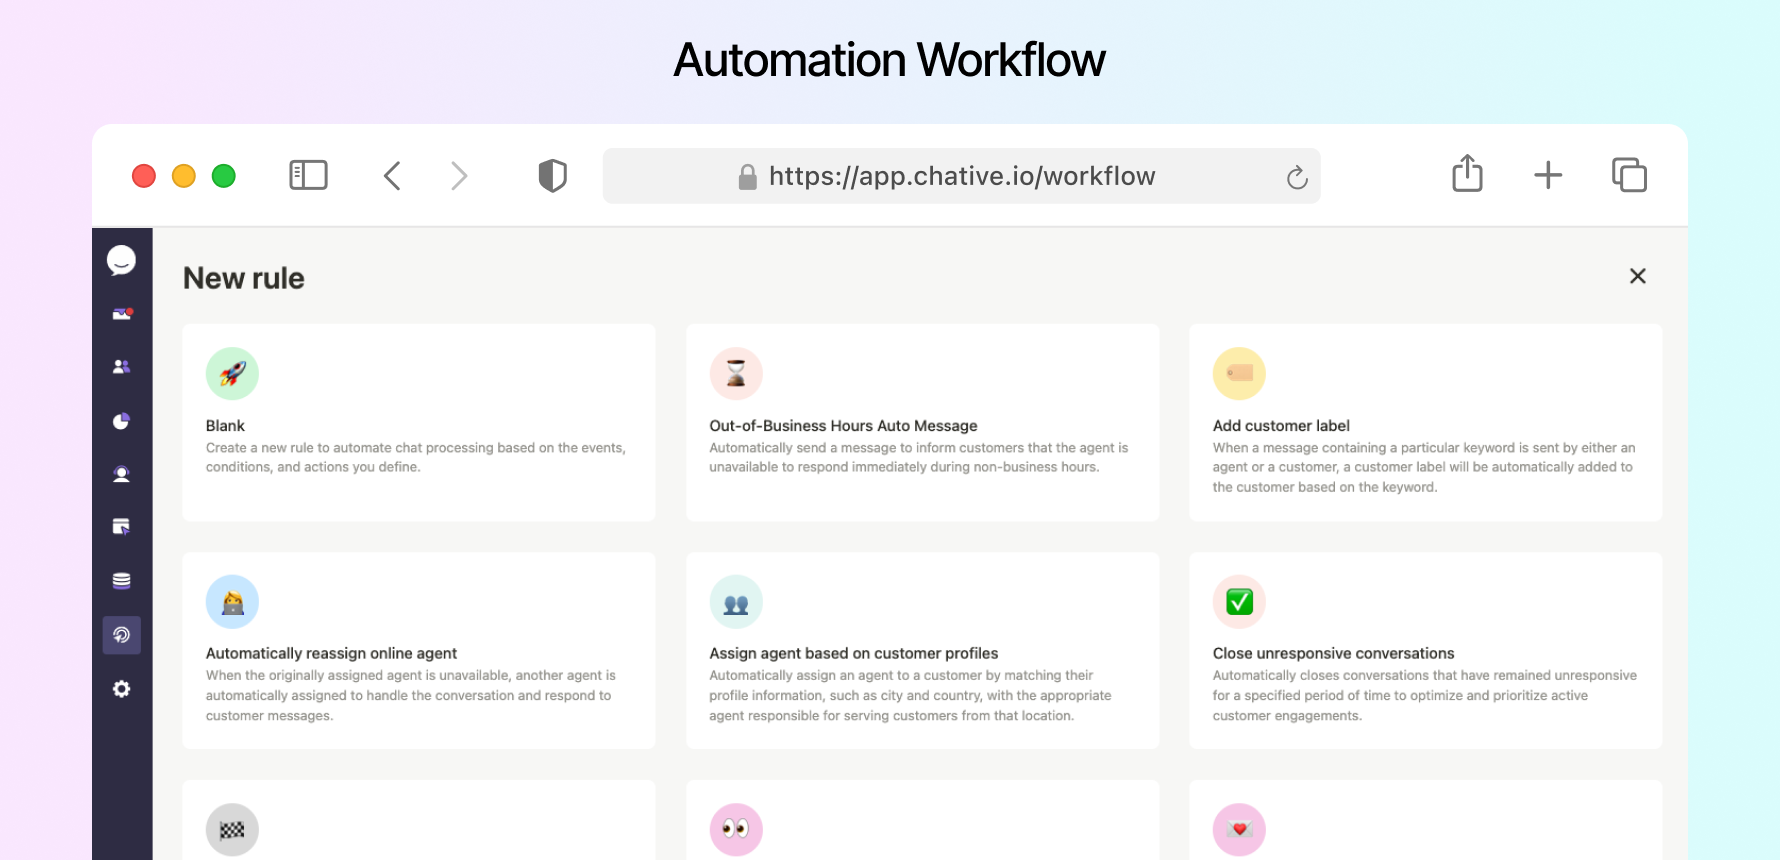Click the rocket icon on the Blank card
The height and width of the screenshot is (860, 1780).
tap(232, 374)
